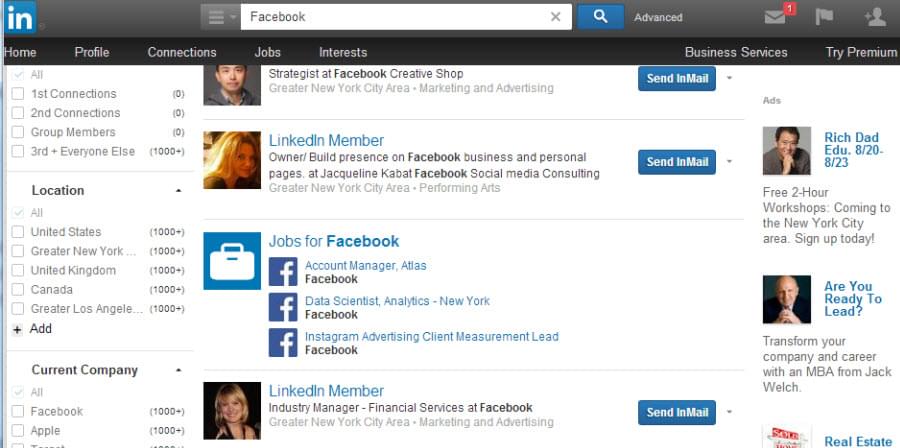Enable the United States location filter
900x448 pixels.
18,232
